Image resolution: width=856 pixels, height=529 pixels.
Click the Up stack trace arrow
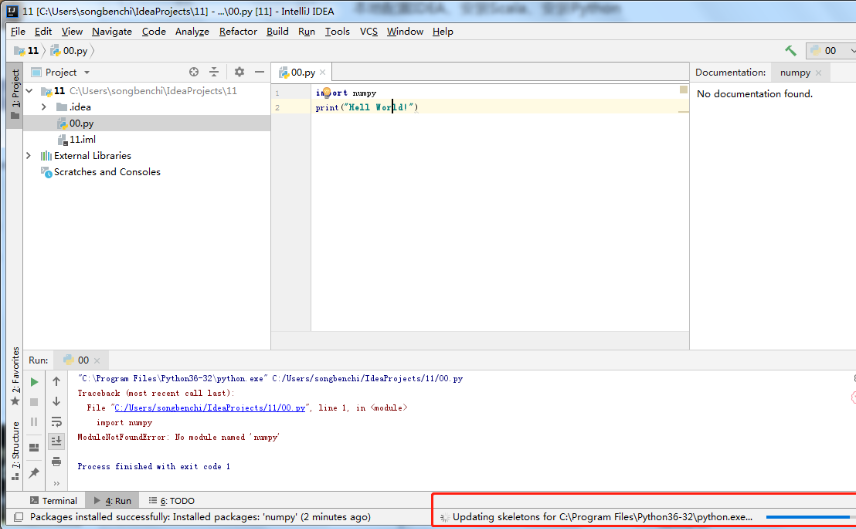click(56, 382)
